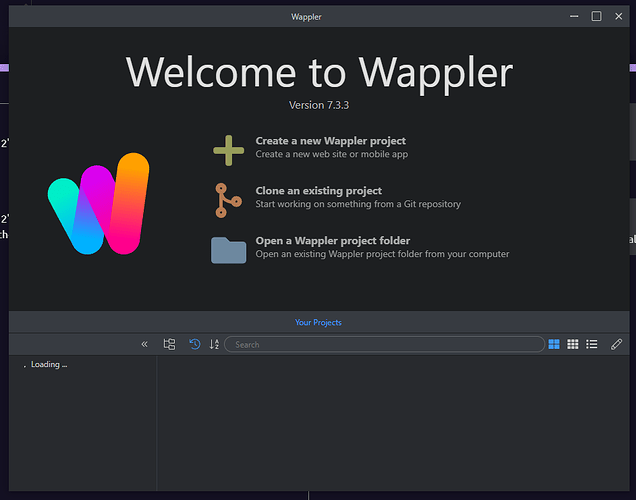This screenshot has height=500, width=636.
Task: Click the green plus new project icon
Action: click(228, 149)
